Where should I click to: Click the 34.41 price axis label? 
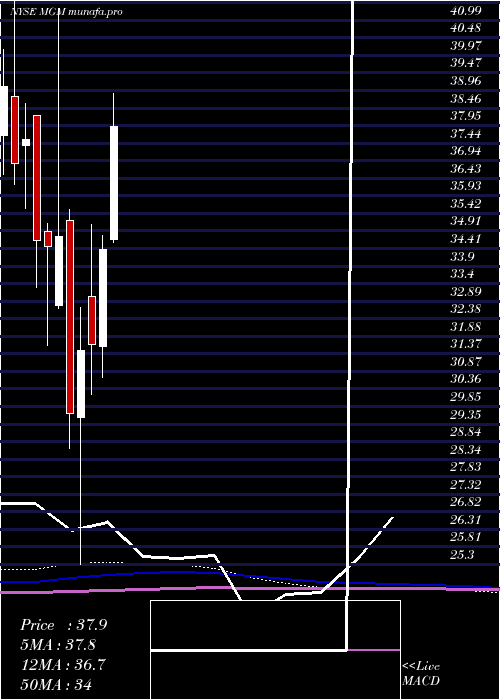tap(466, 239)
